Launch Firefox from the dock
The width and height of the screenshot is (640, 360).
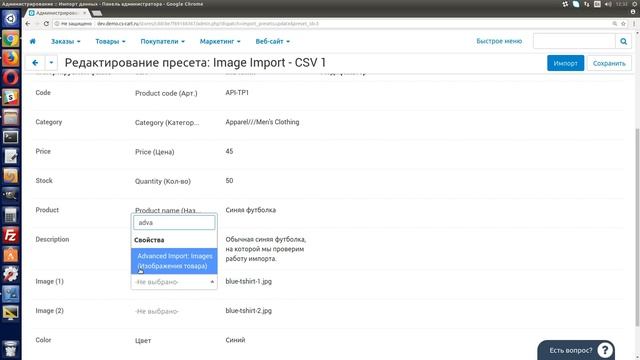(11, 58)
